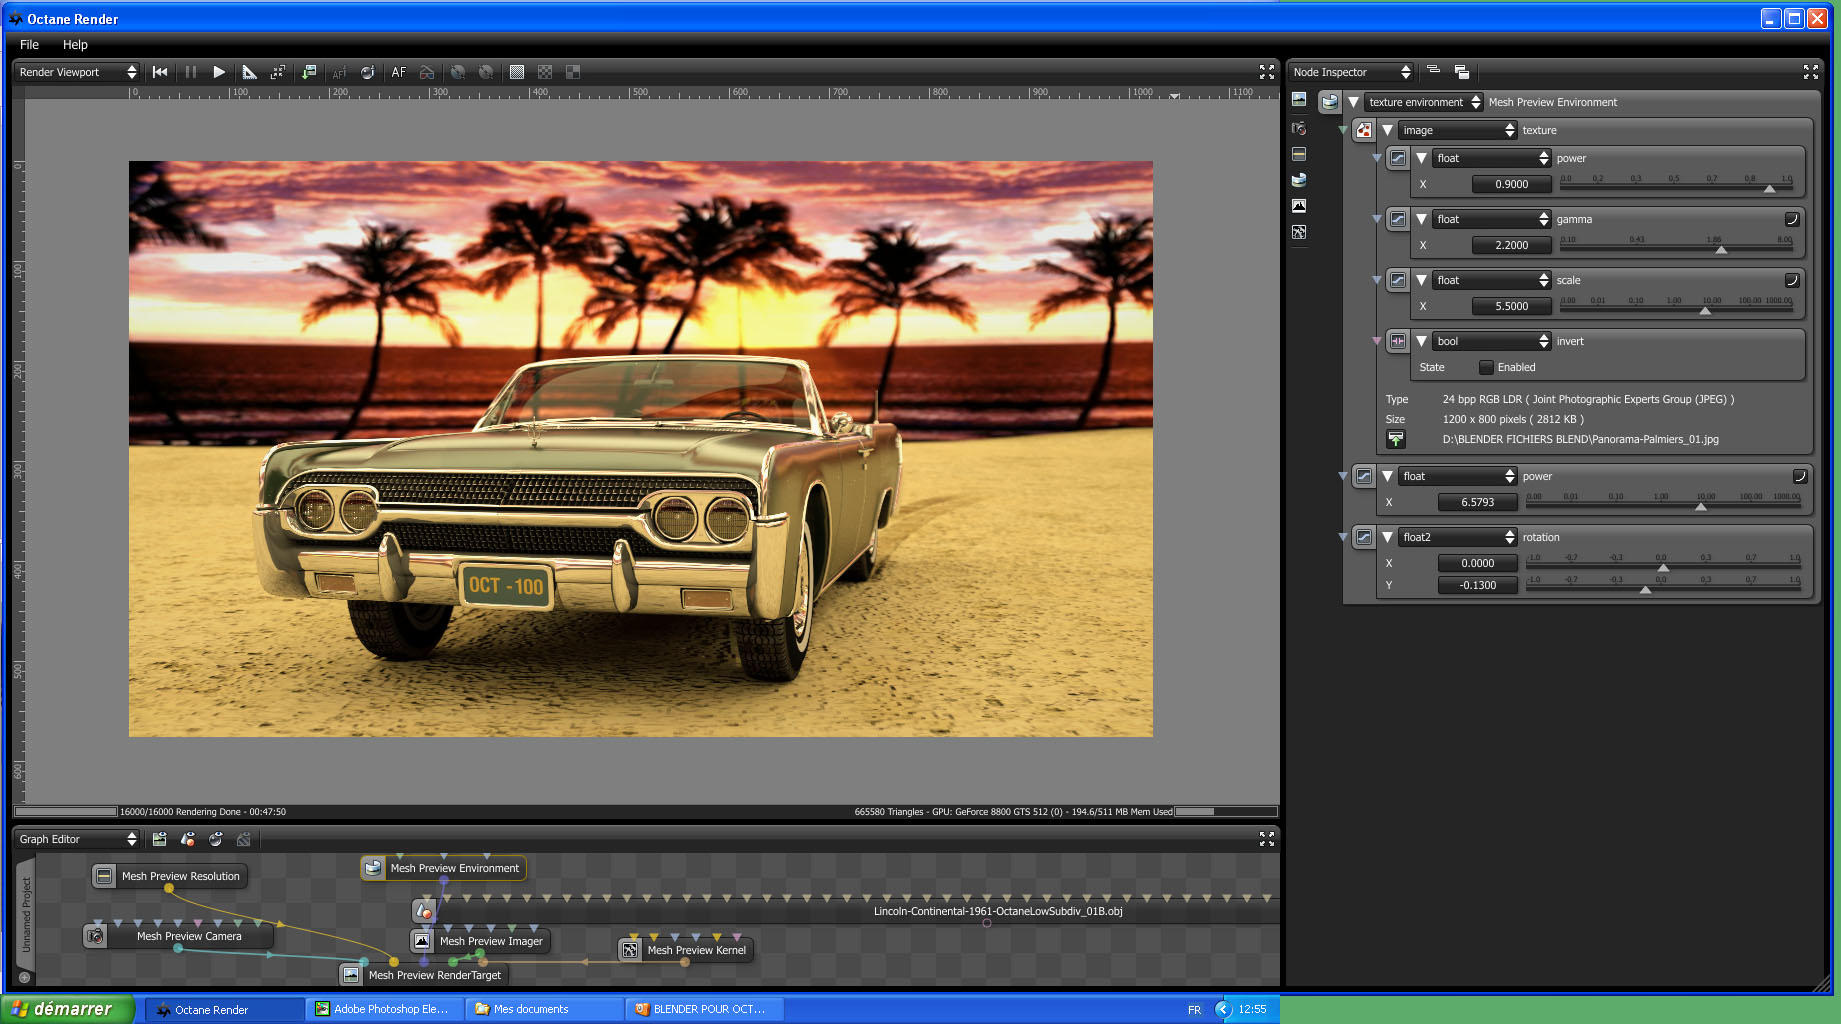The image size is (1841, 1024).
Task: Click the play render button
Action: [219, 72]
